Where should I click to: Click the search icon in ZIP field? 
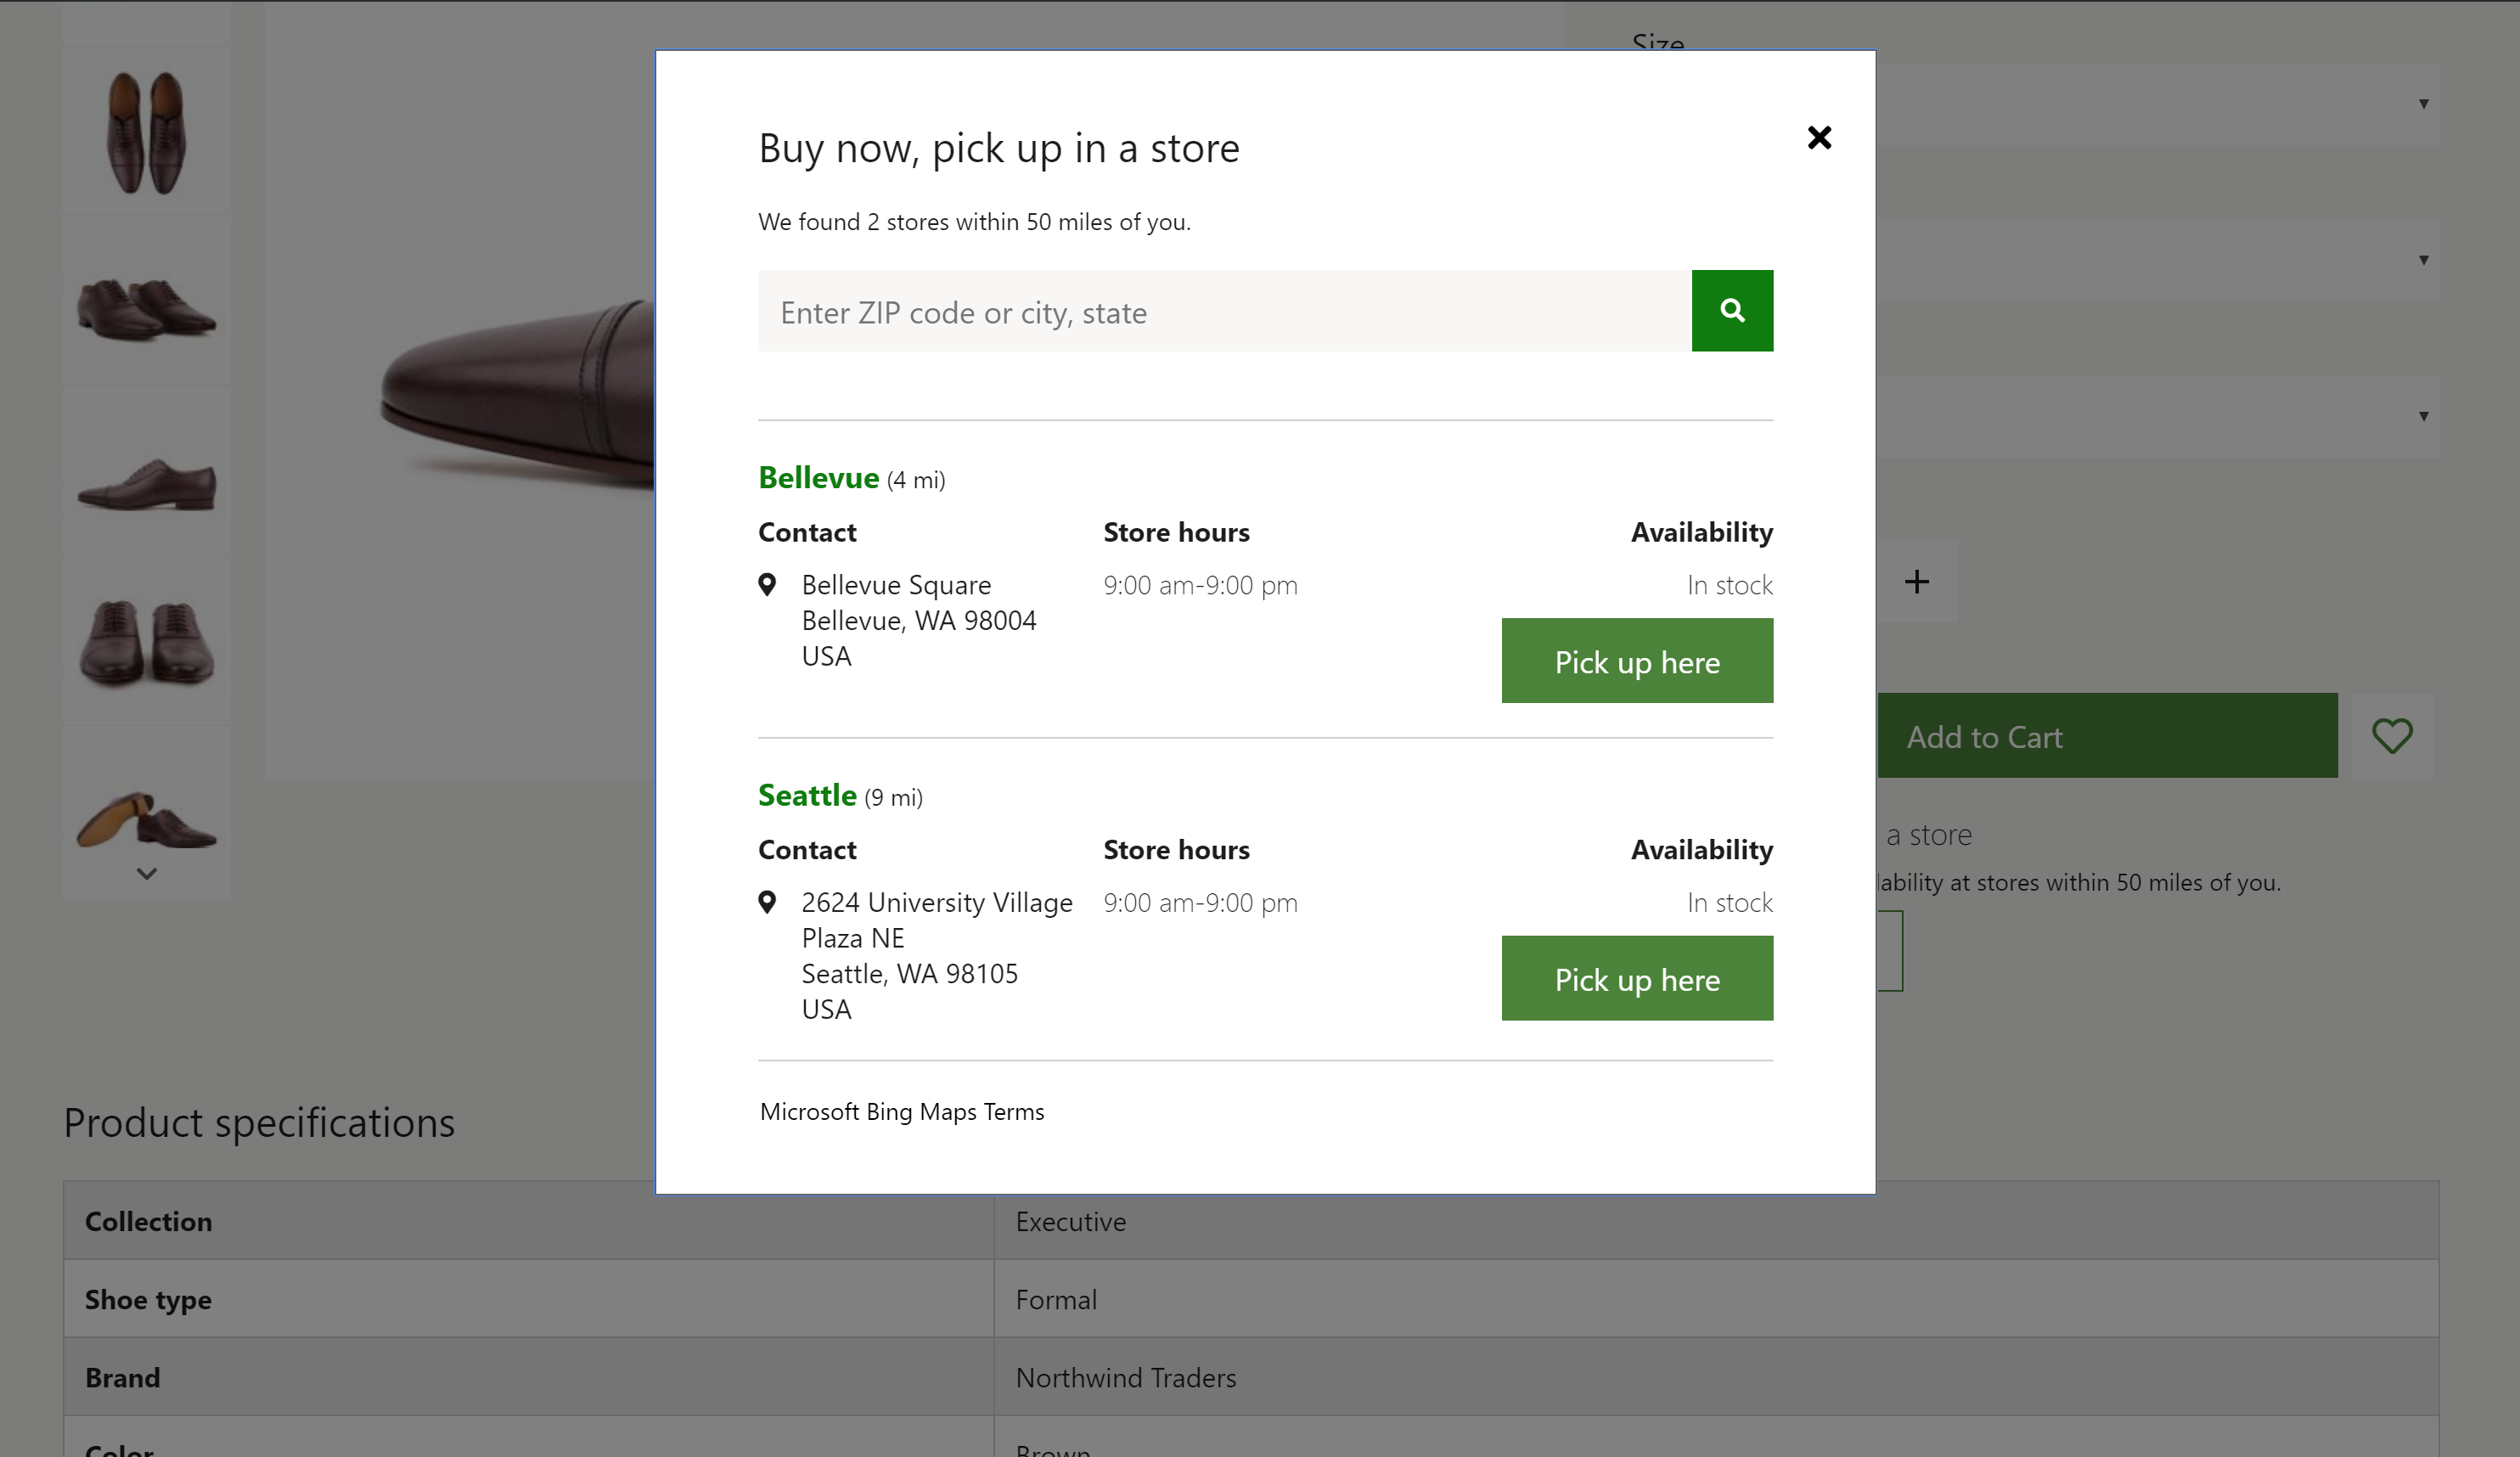coord(1733,311)
